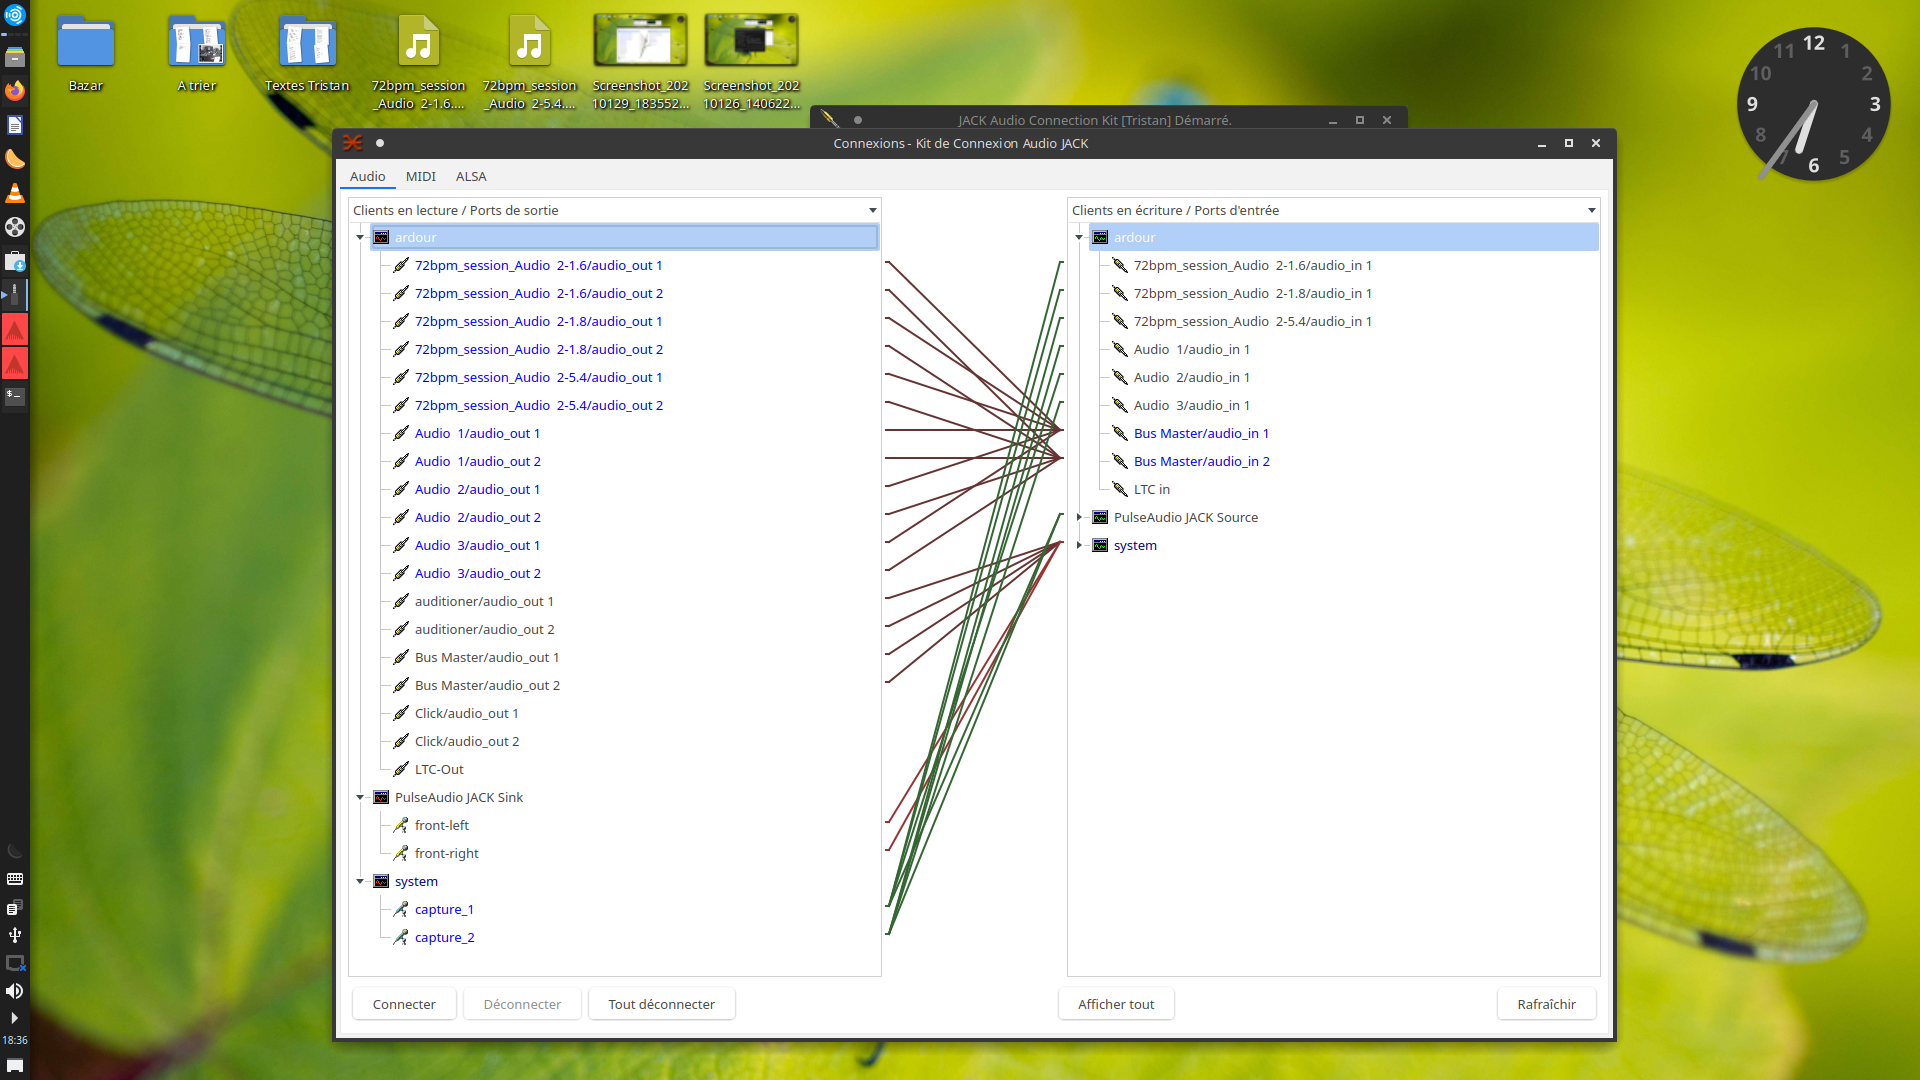Click the Firefox icon in the dock
The width and height of the screenshot is (1920, 1080).
15,91
